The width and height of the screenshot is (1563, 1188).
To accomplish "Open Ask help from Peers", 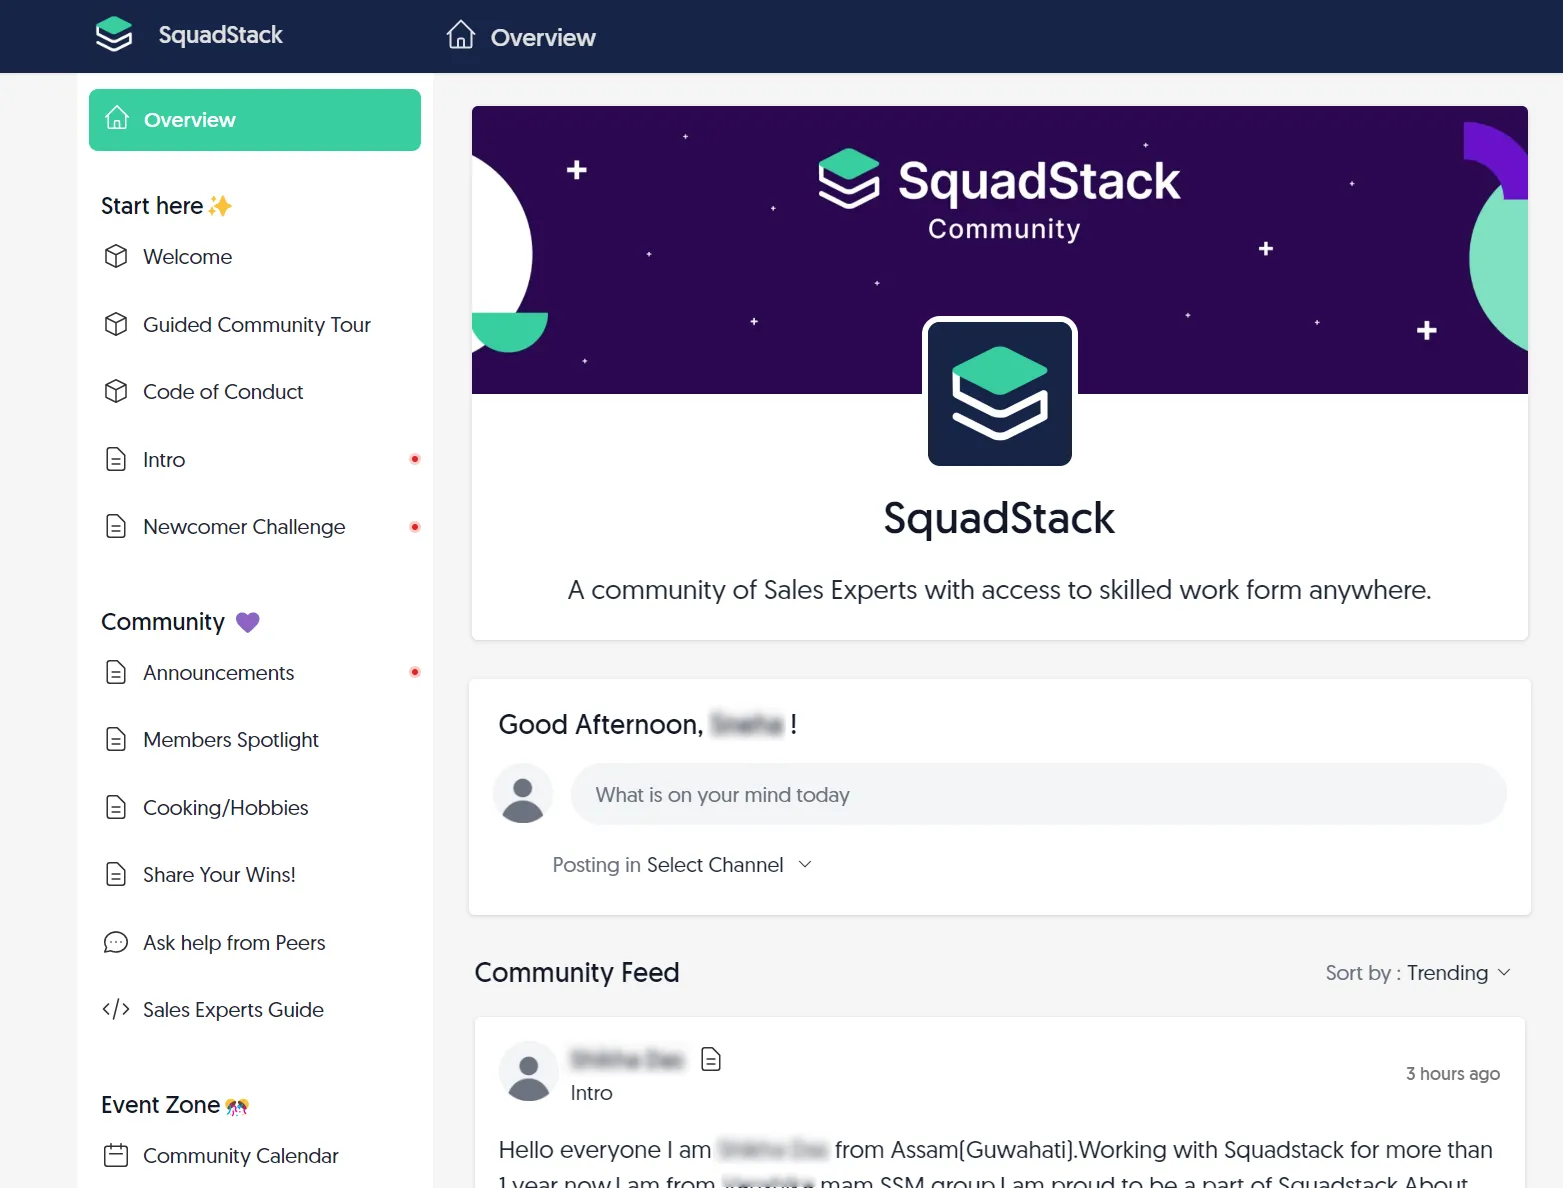I will (234, 943).
